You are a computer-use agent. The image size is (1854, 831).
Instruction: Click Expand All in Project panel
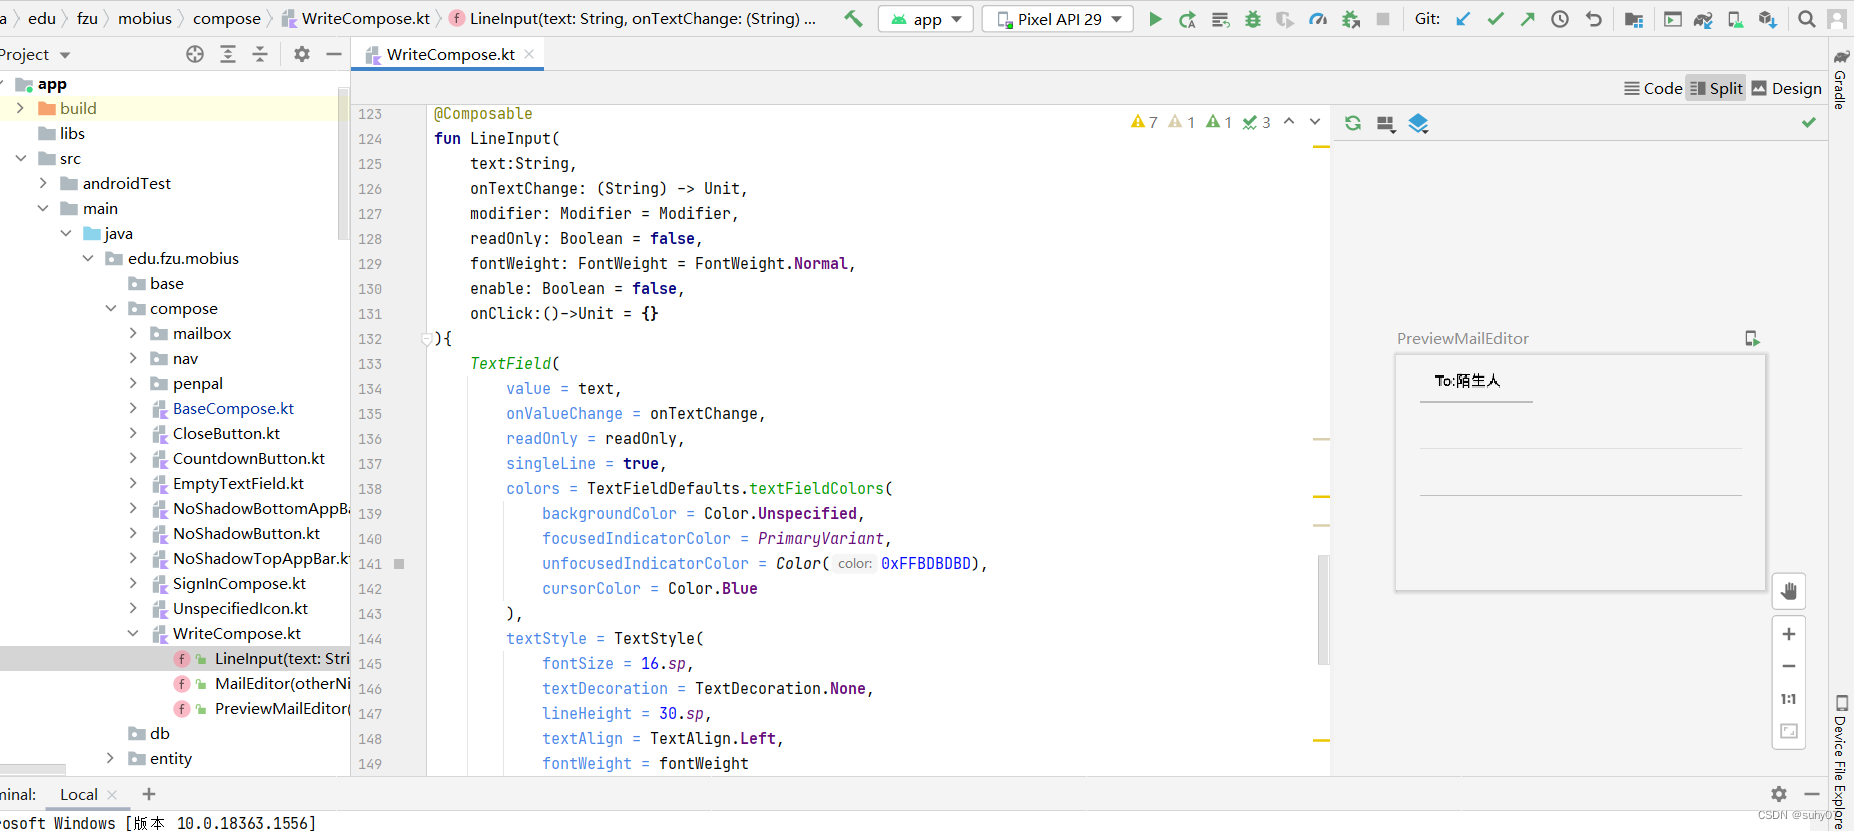pyautogui.click(x=228, y=54)
